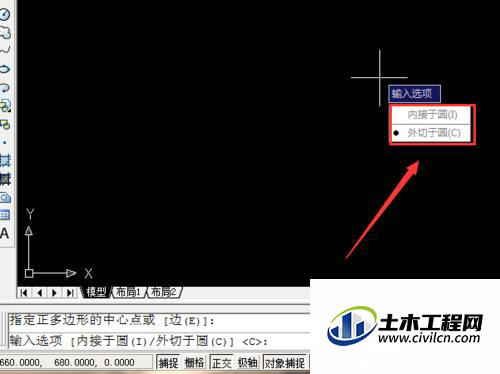Select the Make Block tool
Image resolution: width=500 pixels, height=374 pixels.
click(x=5, y=125)
